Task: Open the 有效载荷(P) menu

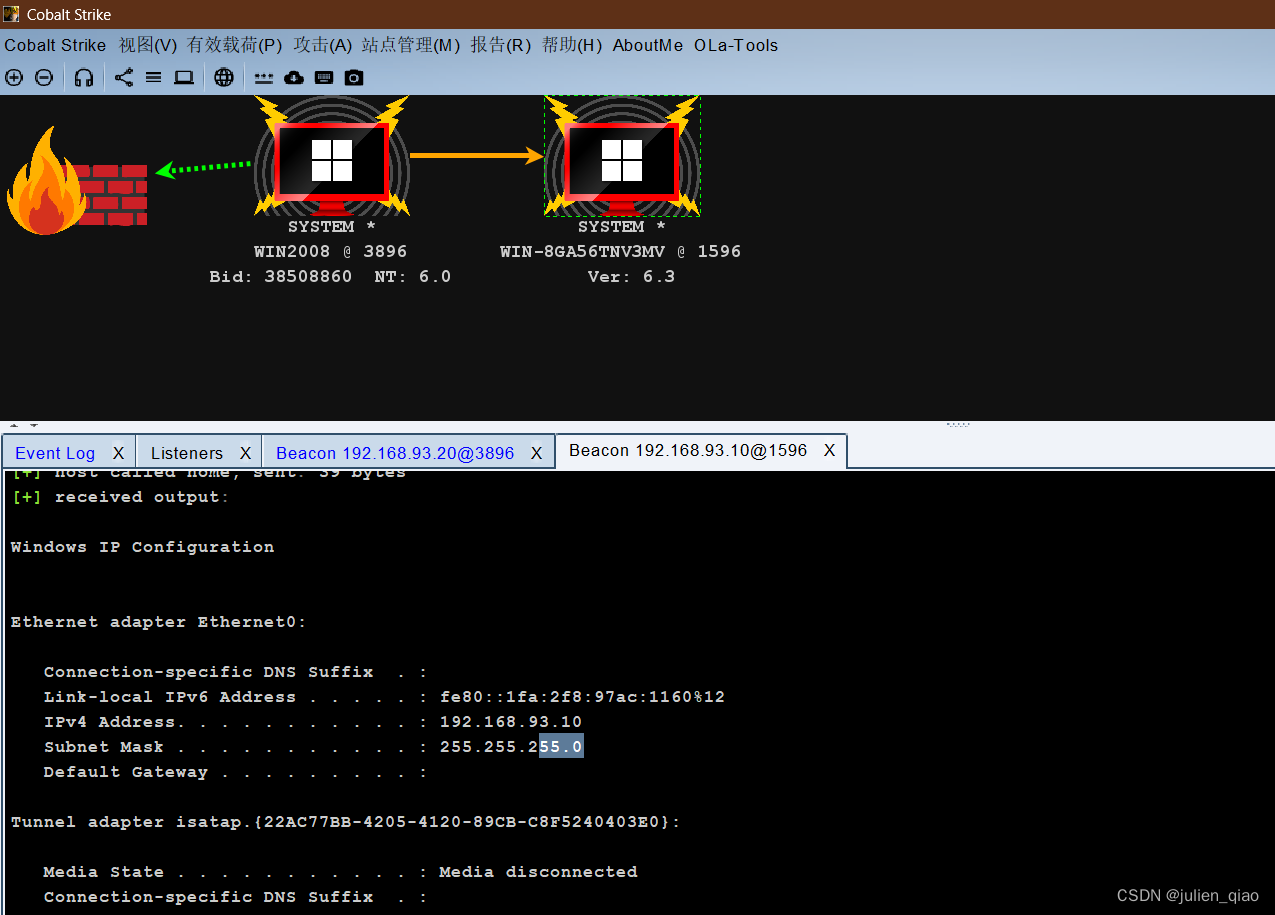Action: [235, 45]
